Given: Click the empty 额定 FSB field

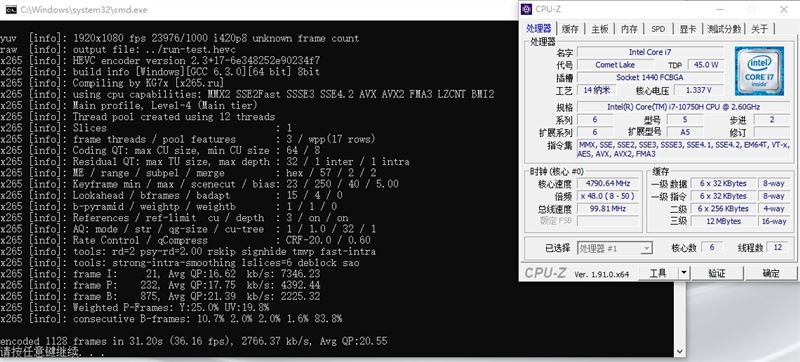Looking at the screenshot, I should (608, 221).
